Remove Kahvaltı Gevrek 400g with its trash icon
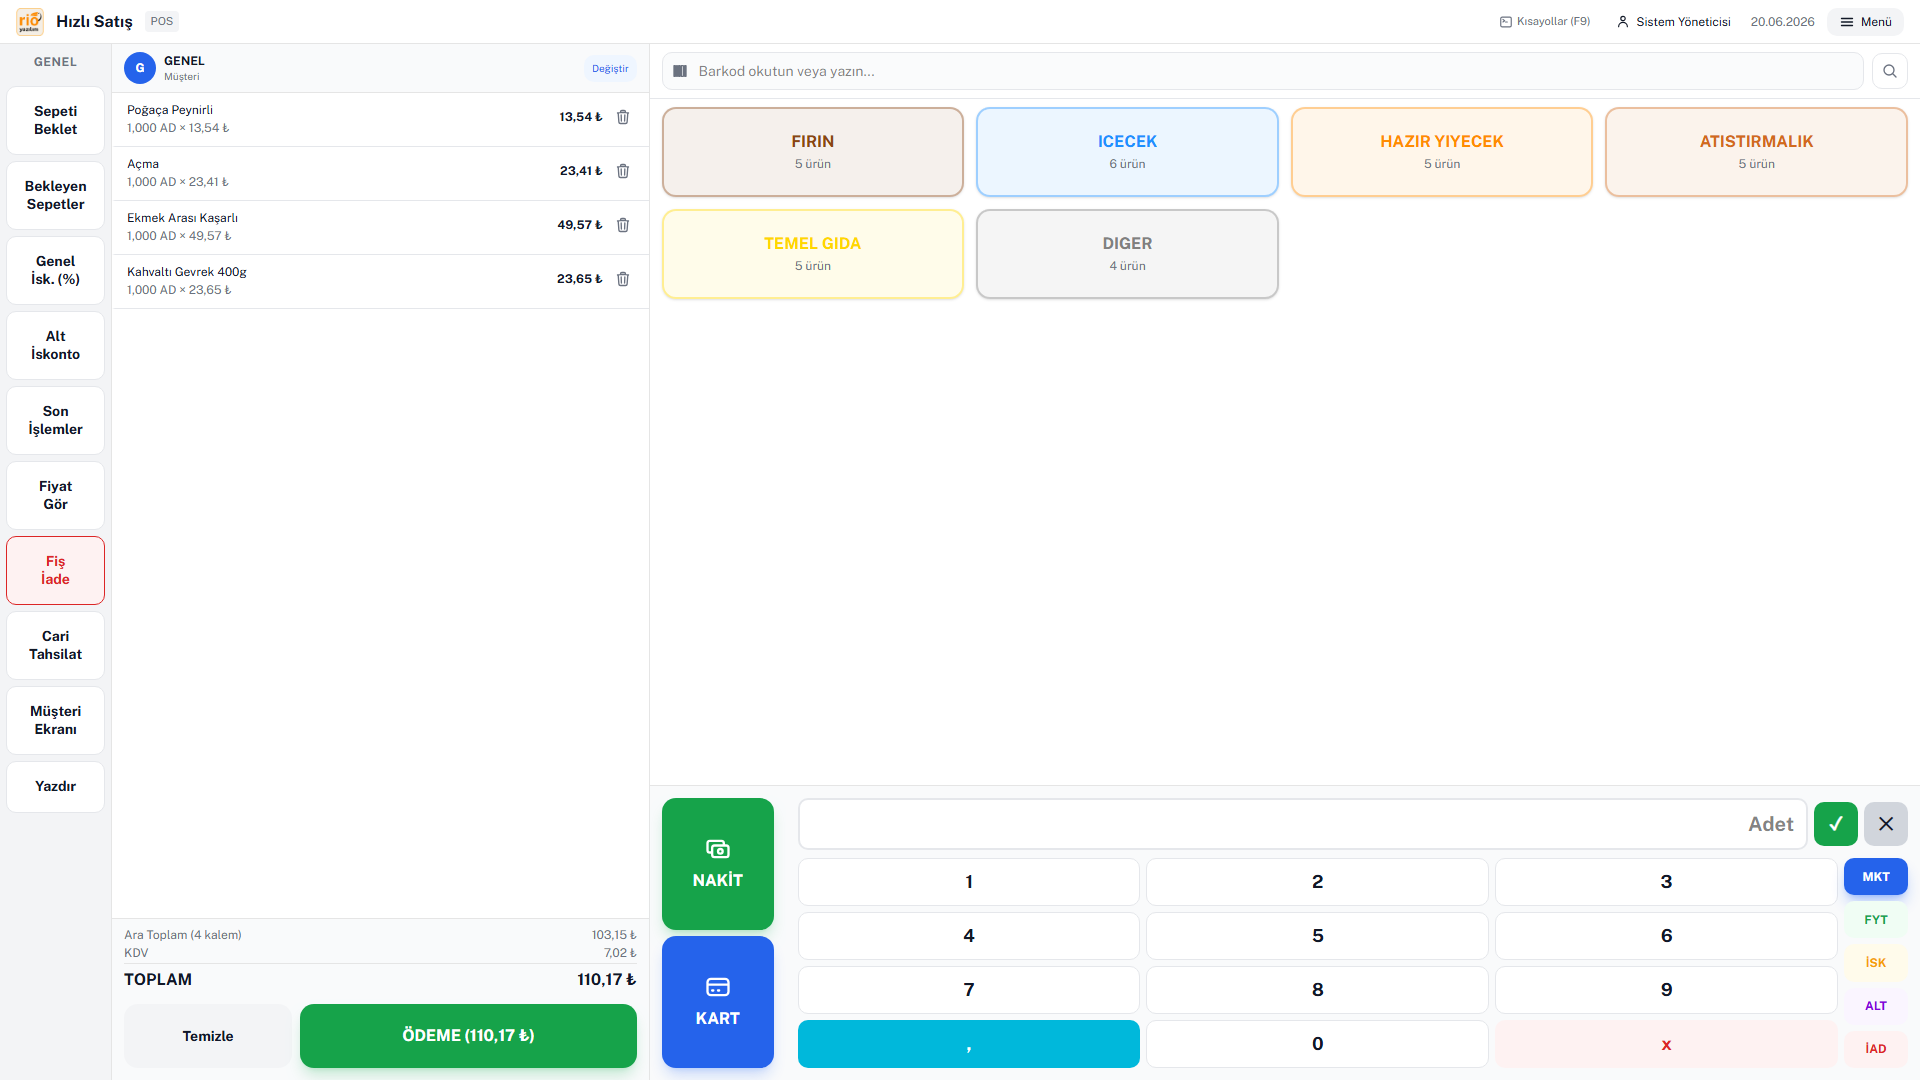 point(623,279)
